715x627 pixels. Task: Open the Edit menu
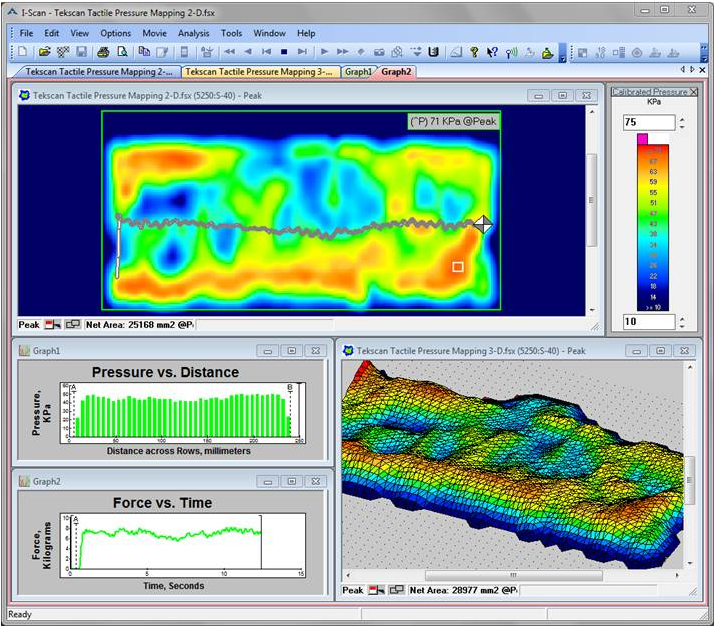tap(52, 33)
